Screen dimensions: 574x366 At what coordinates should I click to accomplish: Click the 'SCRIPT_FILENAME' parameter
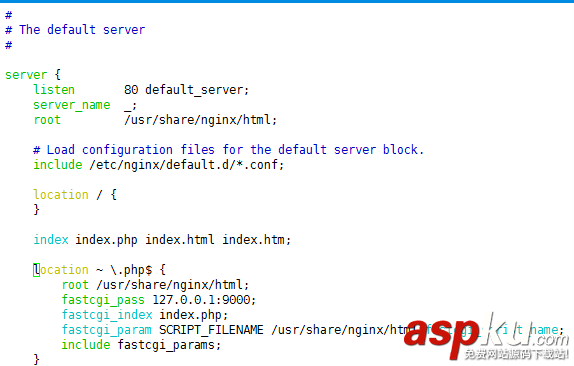211,330
